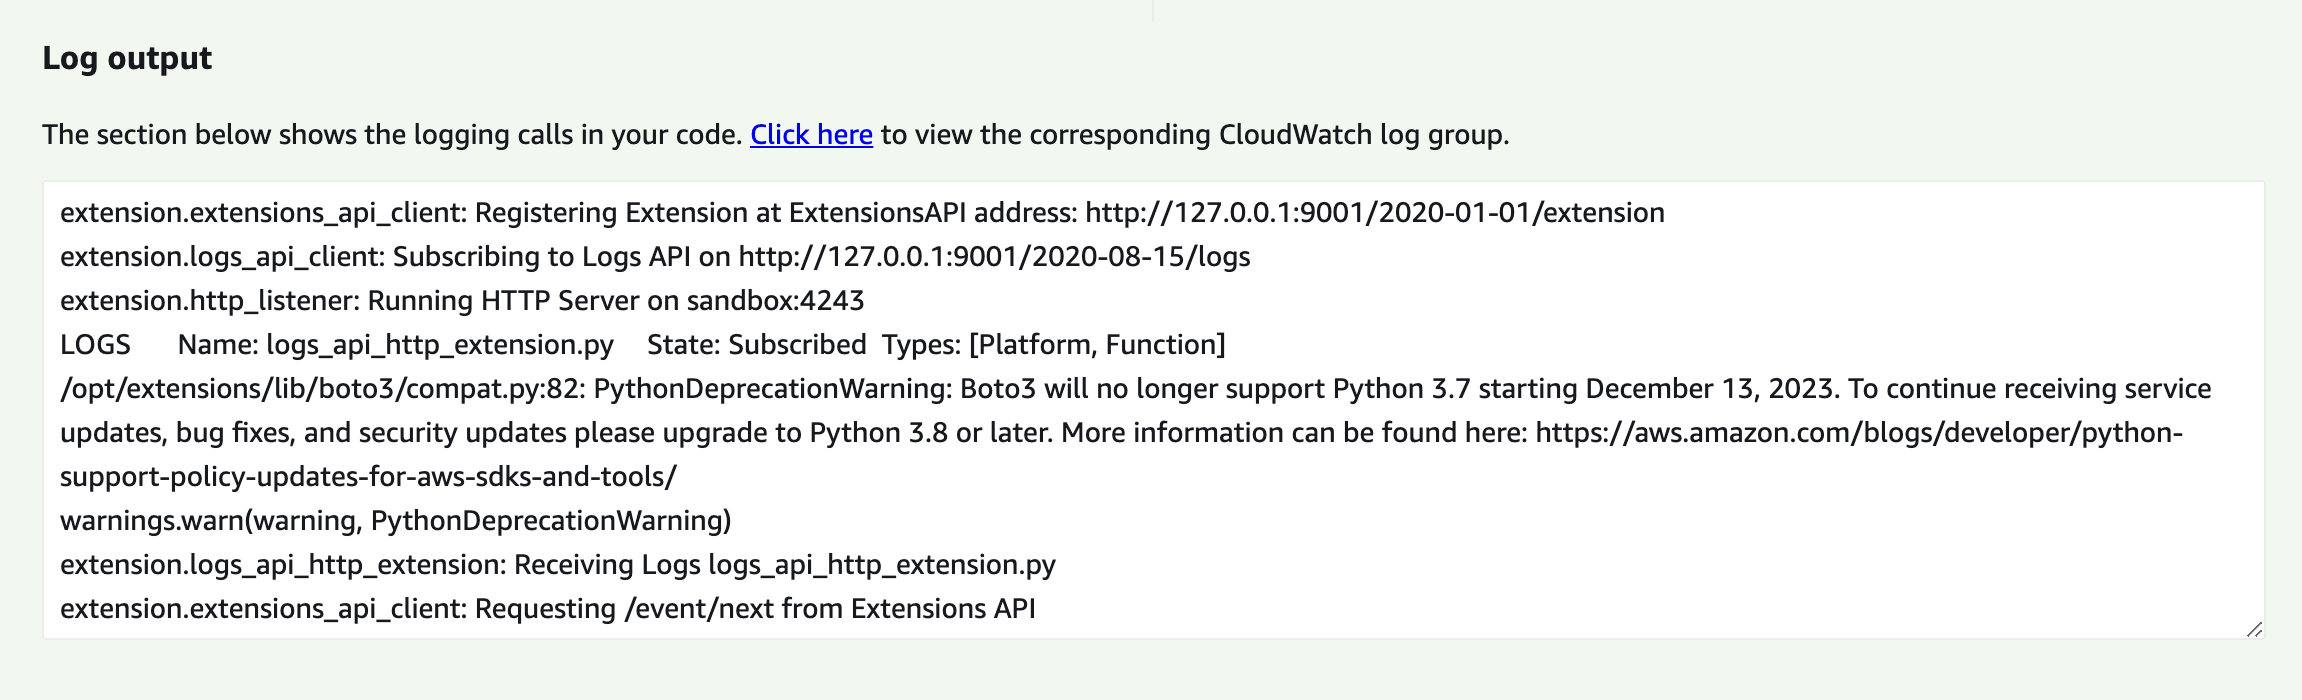This screenshot has width=2302, height=700.
Task: Select the Logs API subscription log line
Action: 655,256
